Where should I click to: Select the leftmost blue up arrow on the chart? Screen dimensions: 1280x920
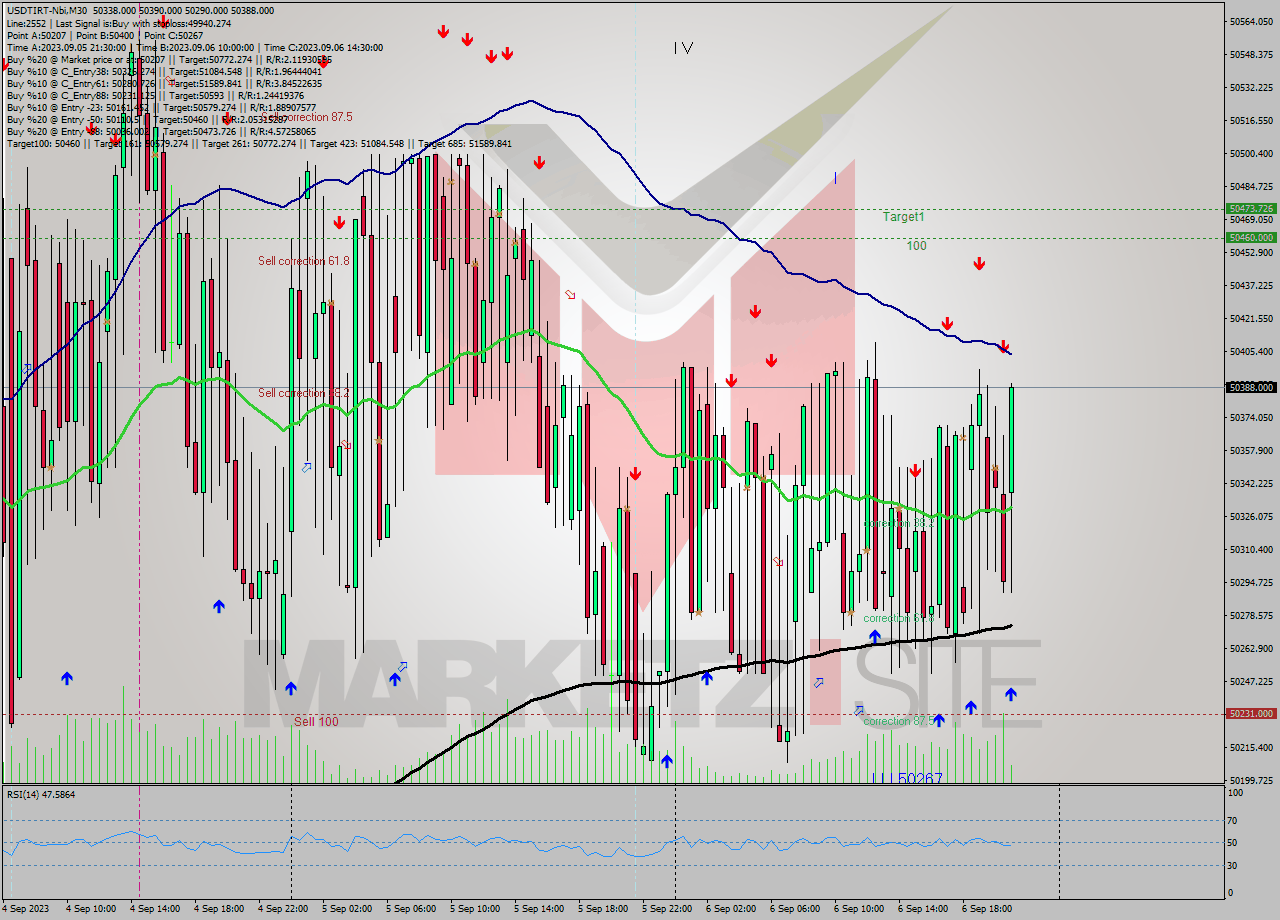click(66, 679)
